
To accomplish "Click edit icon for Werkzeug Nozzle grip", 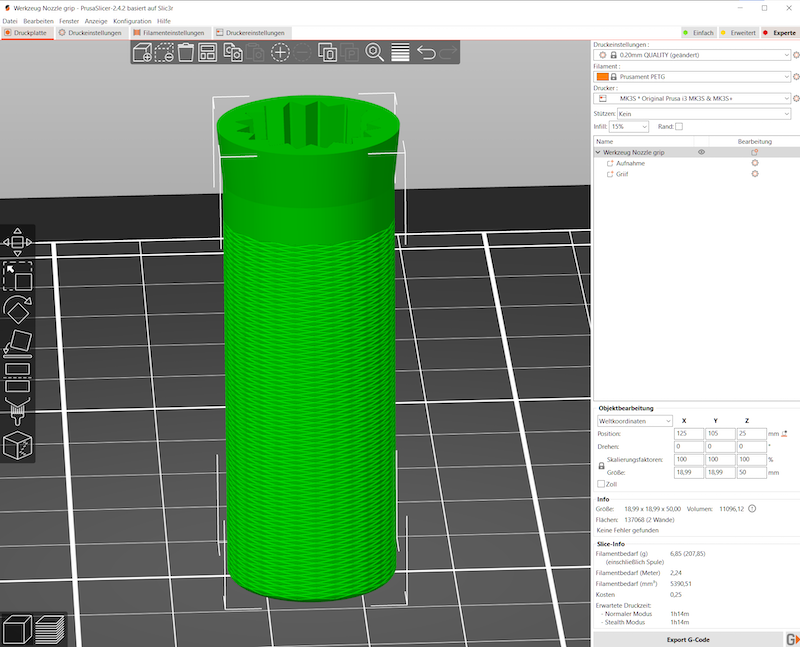I will point(755,152).
